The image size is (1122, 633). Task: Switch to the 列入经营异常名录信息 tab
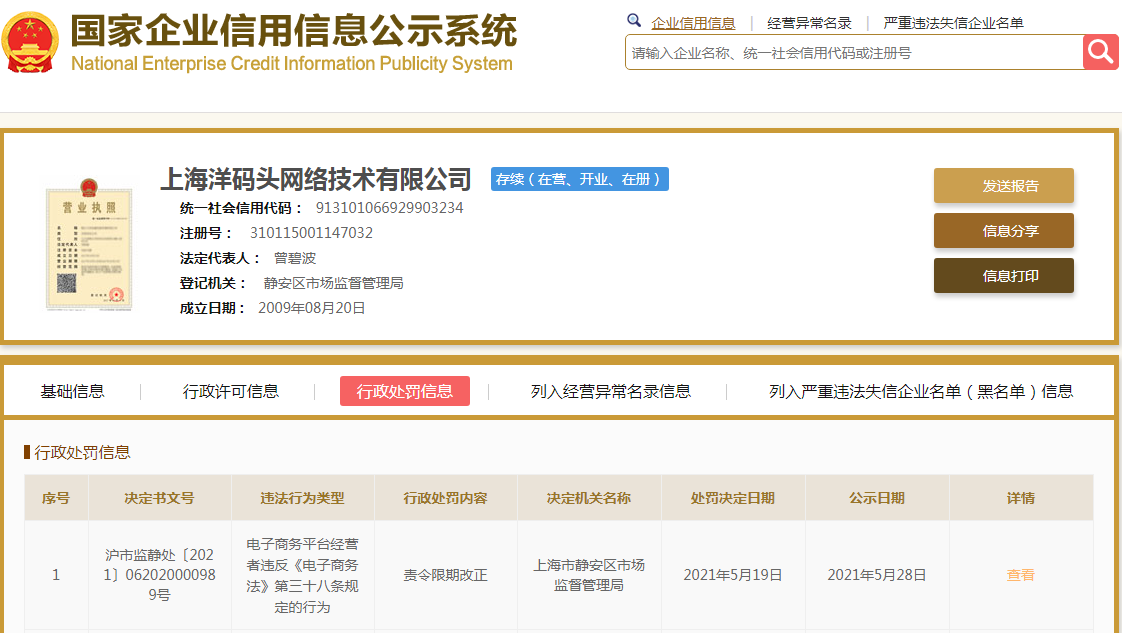610,391
